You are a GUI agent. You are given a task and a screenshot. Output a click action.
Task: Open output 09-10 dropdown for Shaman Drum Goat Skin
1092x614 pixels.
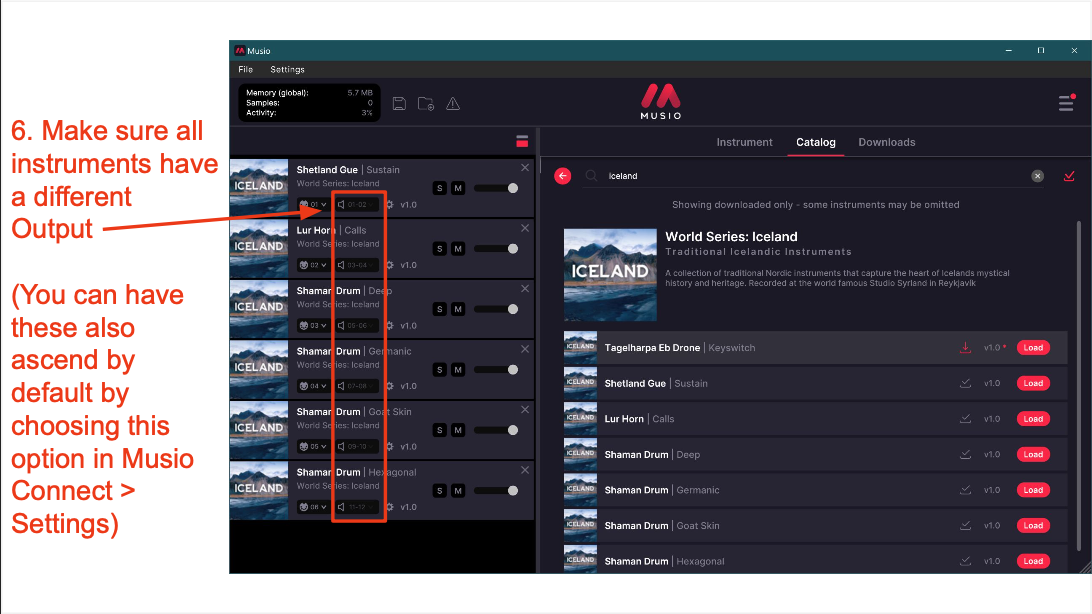tap(357, 447)
